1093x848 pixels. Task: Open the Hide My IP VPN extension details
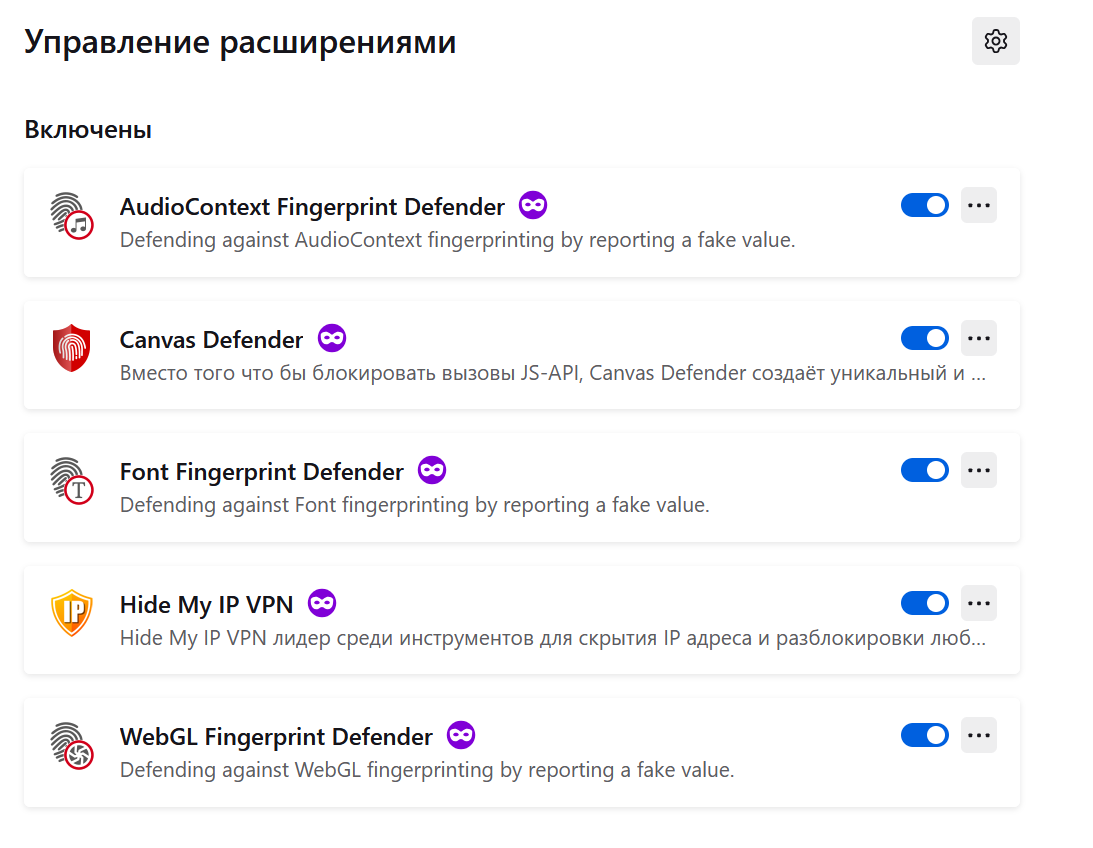pos(206,604)
